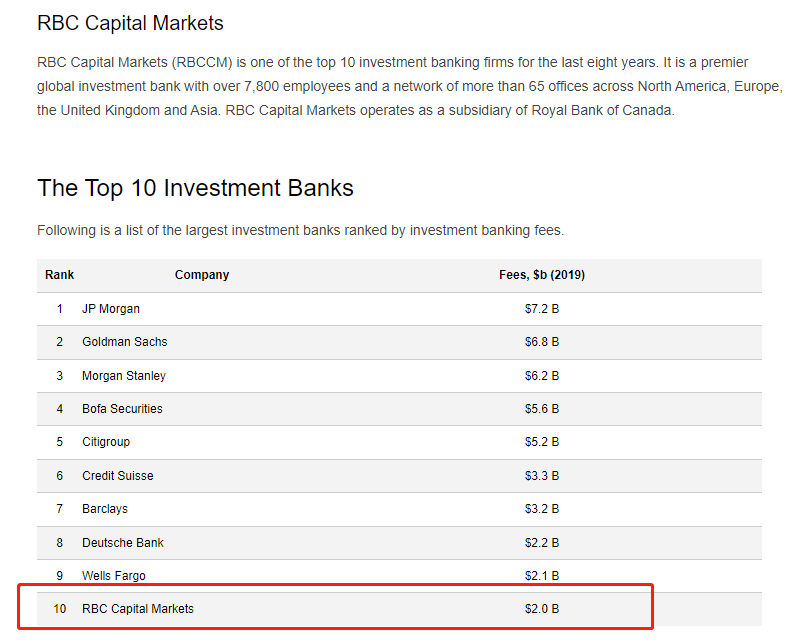
Task: Select the $2.0 B fee cell
Action: point(542,609)
